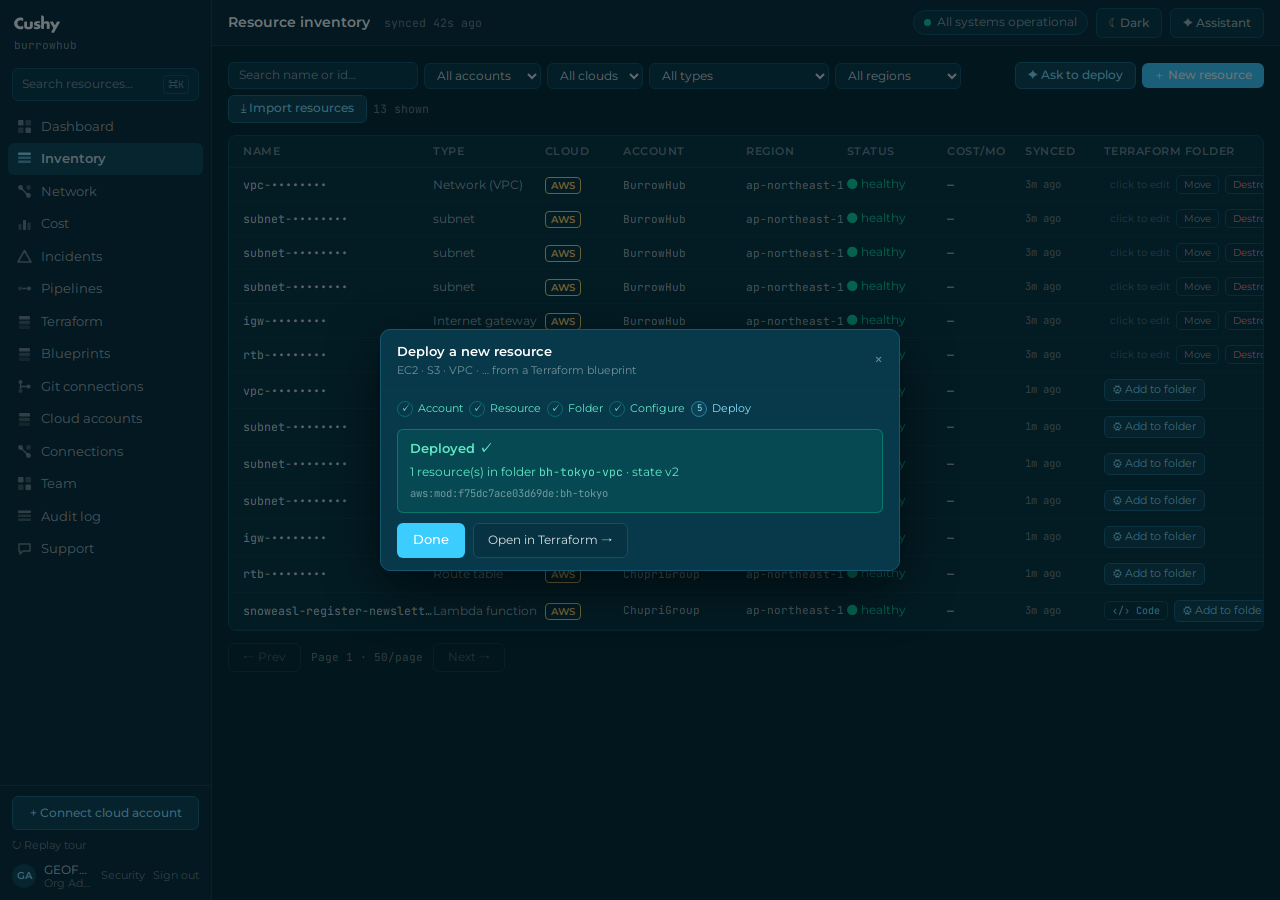Click snoweasl-register-newslett resource name
This screenshot has width=1280, height=900.
(x=337, y=611)
